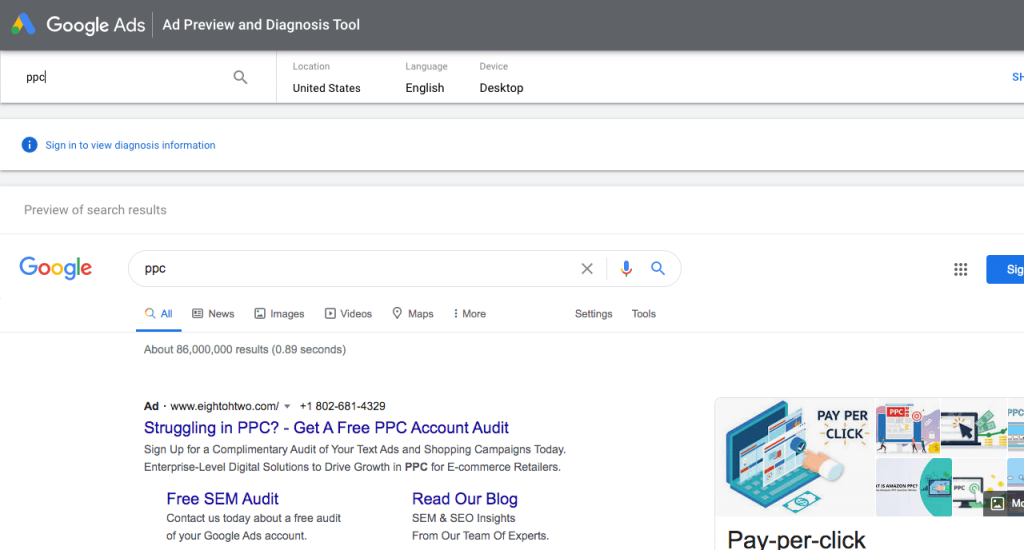
Task: Click the image icon on the picture strip
Action: click(x=997, y=504)
